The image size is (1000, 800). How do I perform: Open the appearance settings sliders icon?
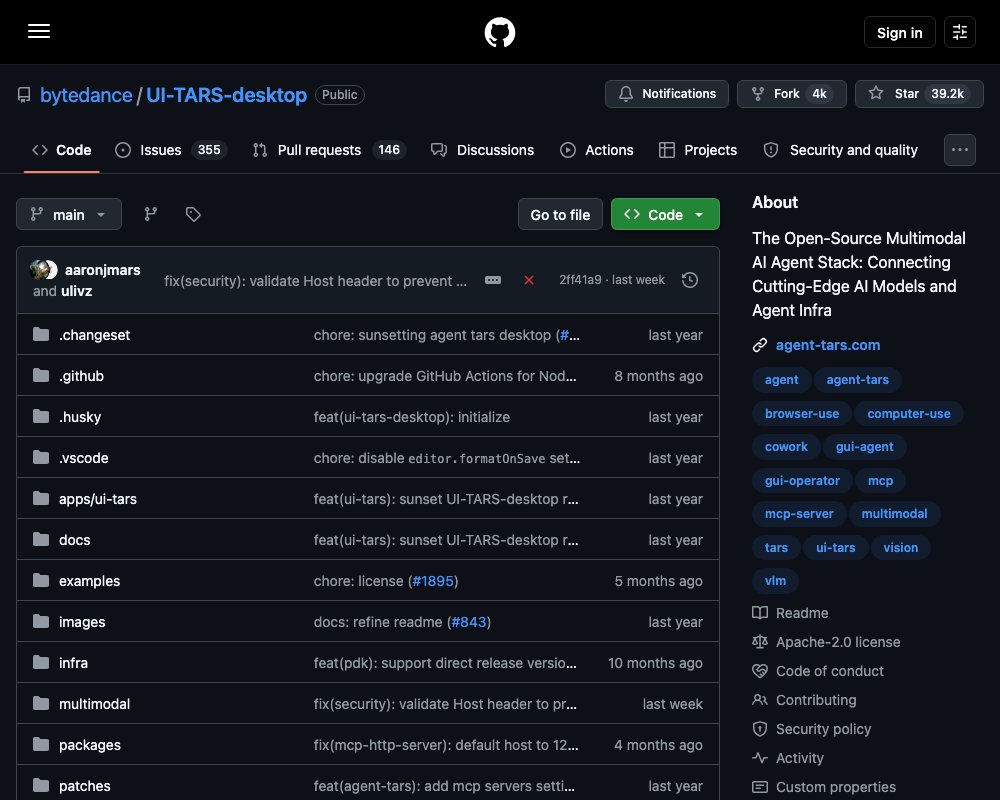click(x=959, y=32)
